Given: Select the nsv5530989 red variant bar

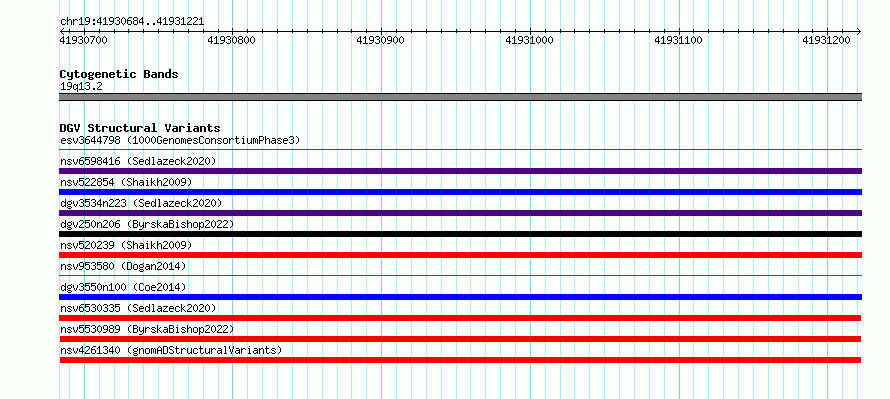Looking at the screenshot, I should 460,339.
